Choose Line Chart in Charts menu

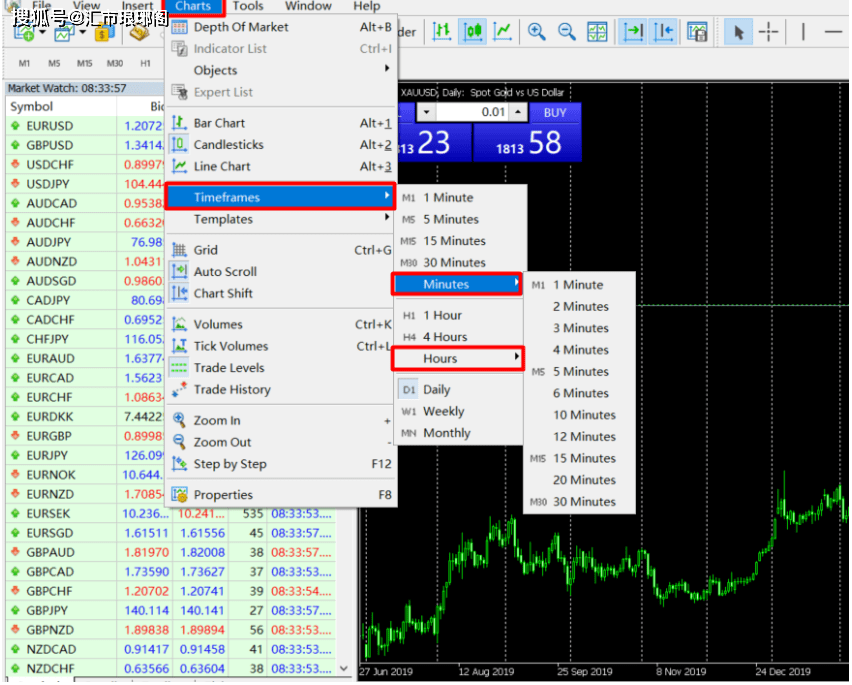point(281,166)
